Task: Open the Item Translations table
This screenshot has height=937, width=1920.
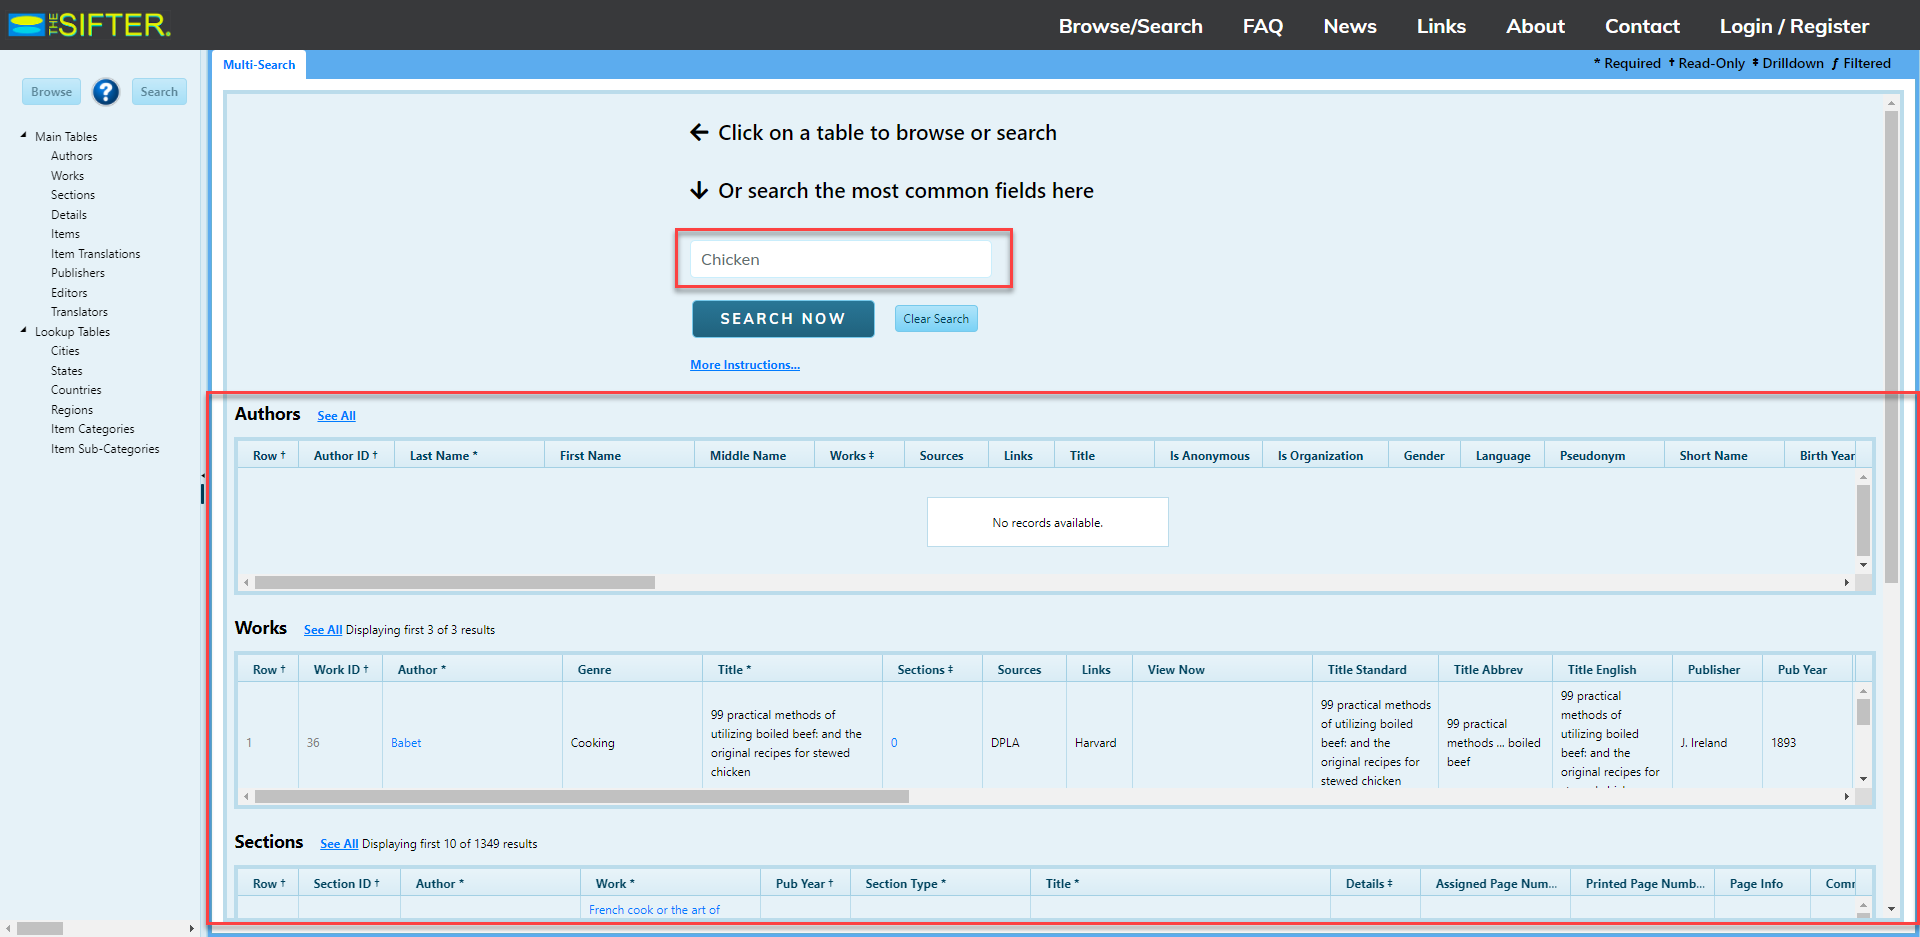Action: 95,254
